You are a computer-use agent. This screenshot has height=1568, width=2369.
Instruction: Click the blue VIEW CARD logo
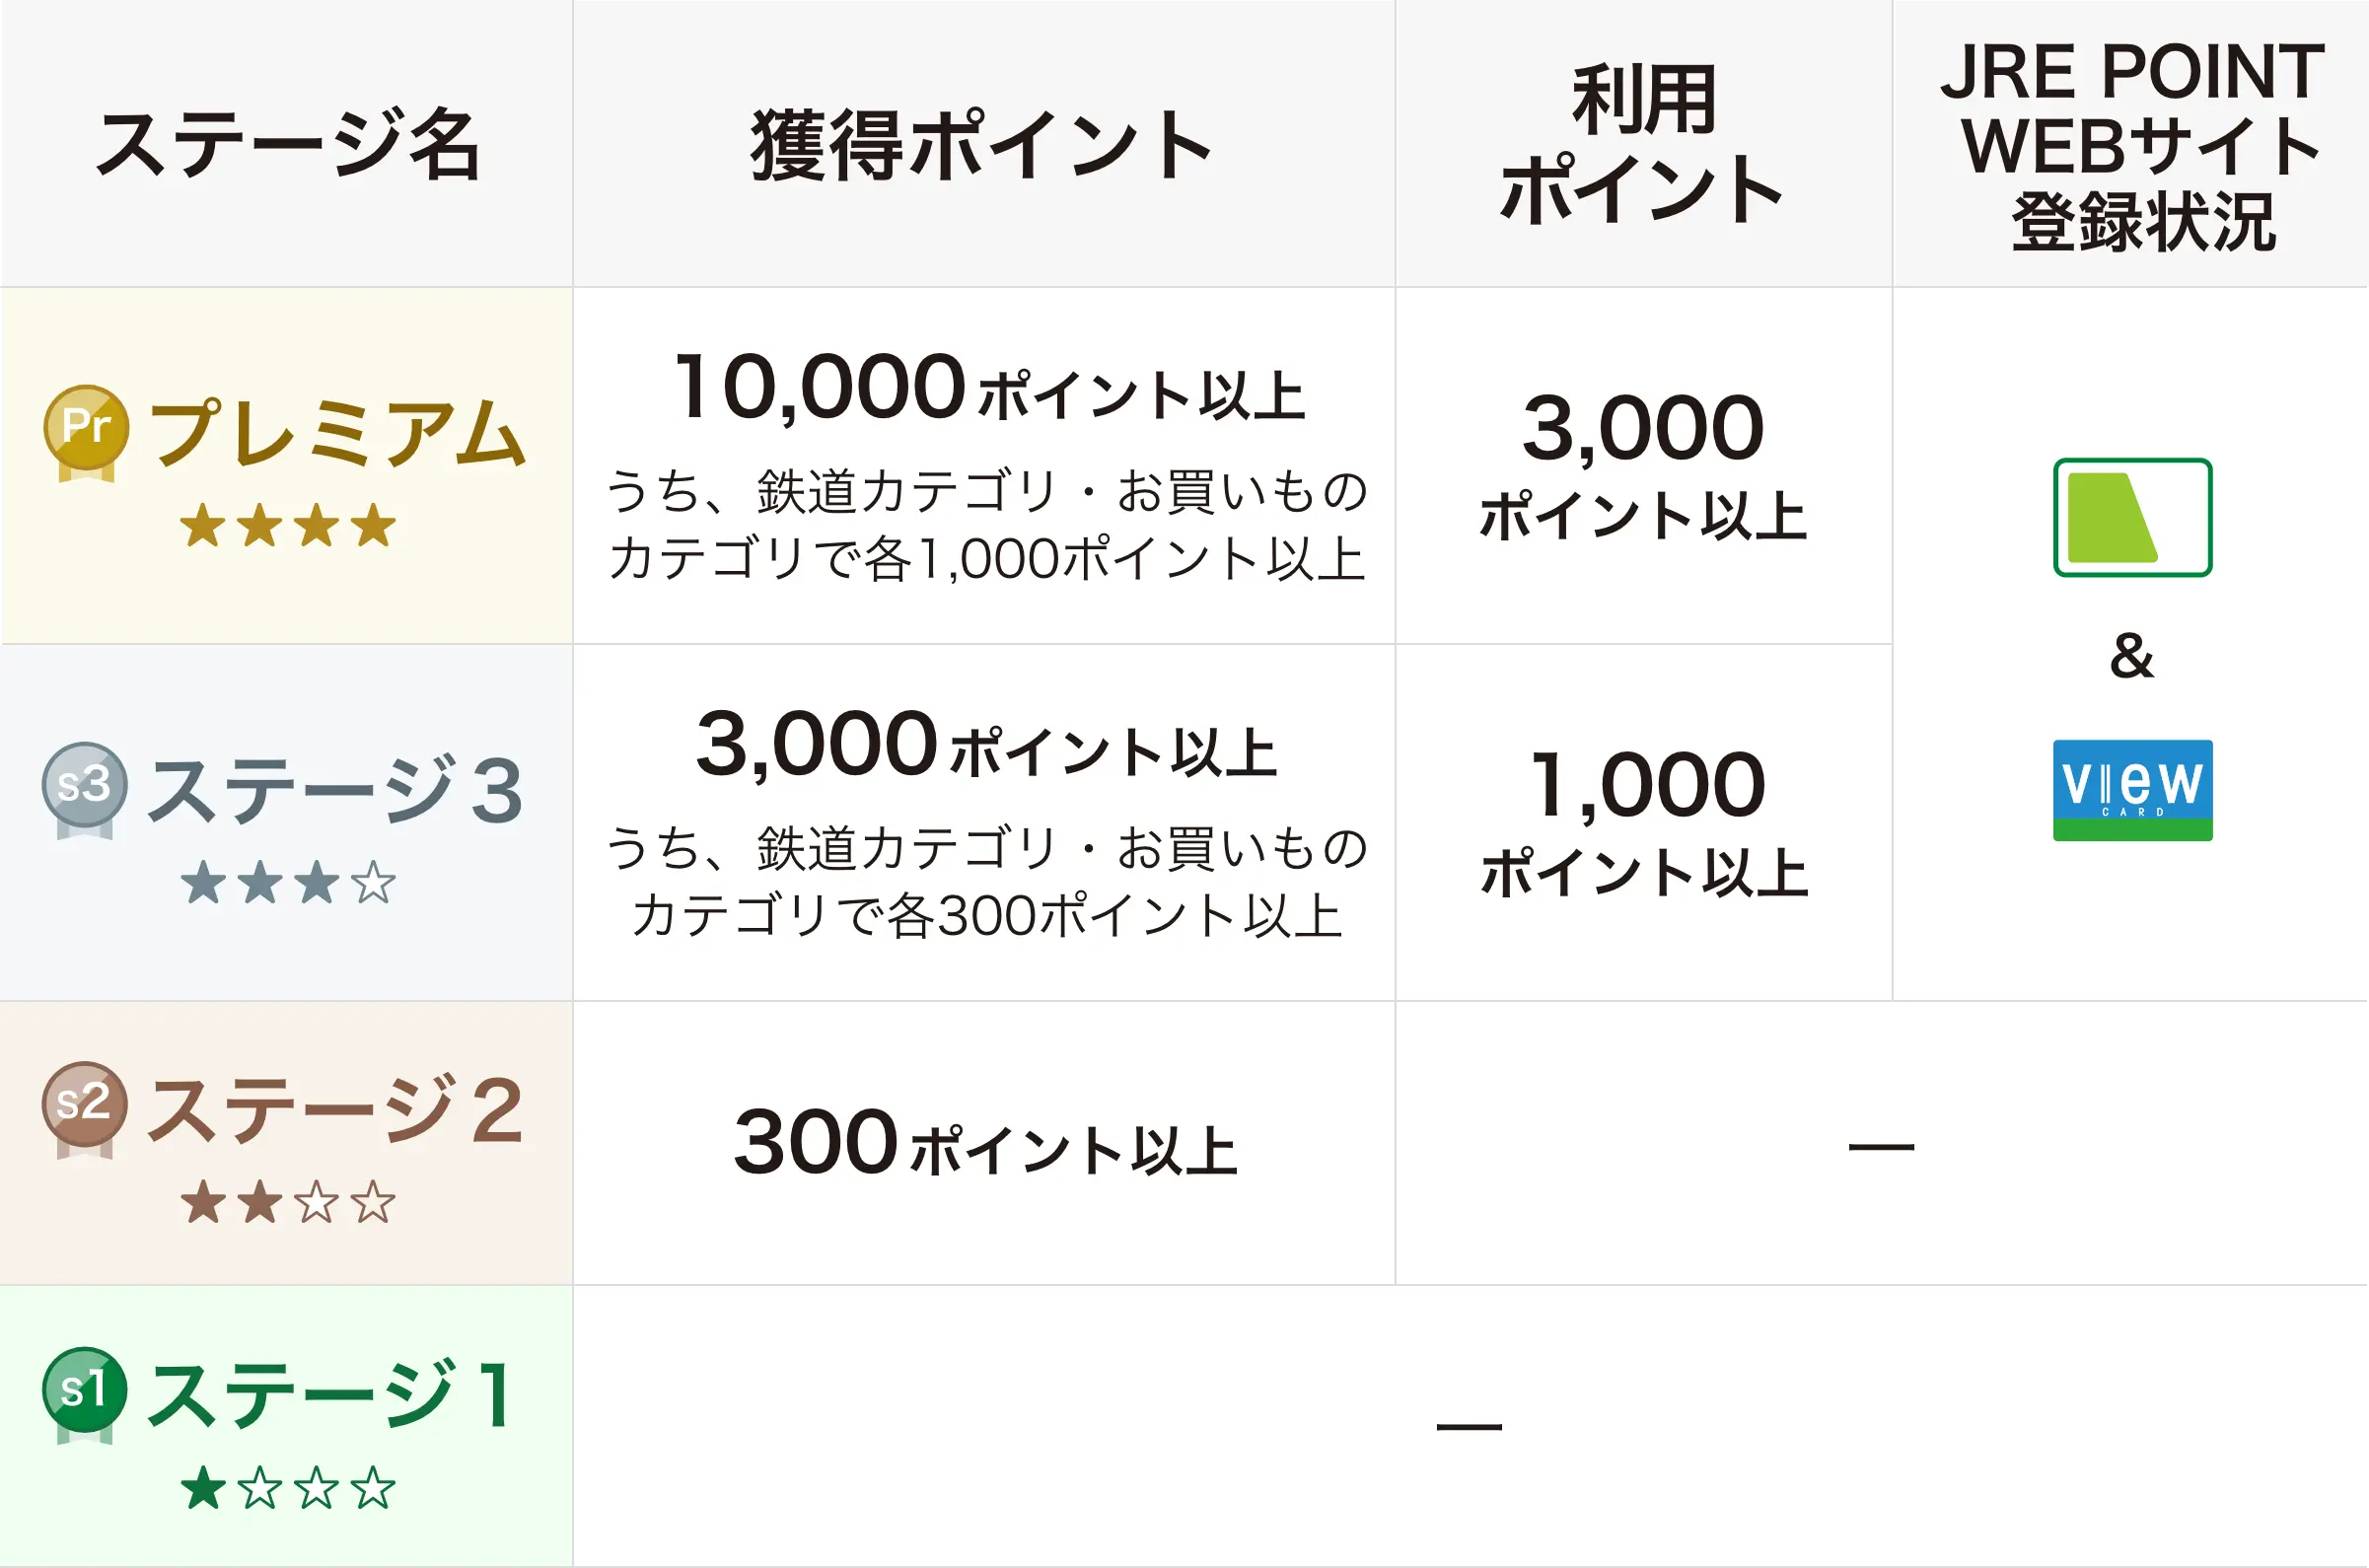2132,790
